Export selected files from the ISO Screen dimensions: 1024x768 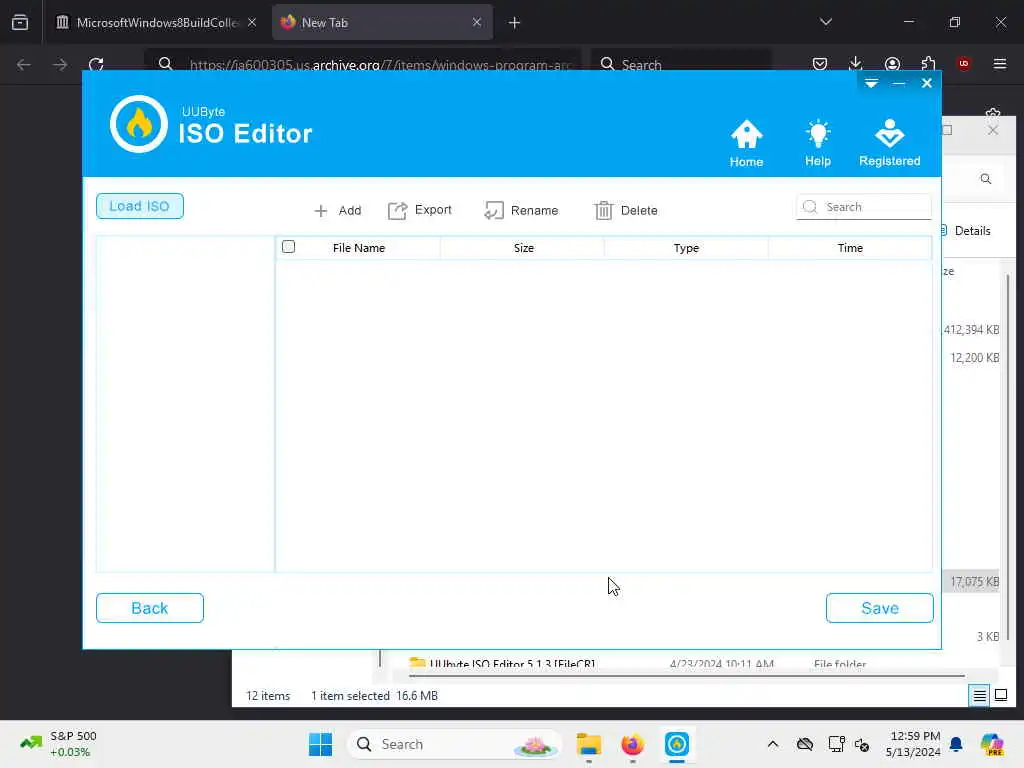419,210
